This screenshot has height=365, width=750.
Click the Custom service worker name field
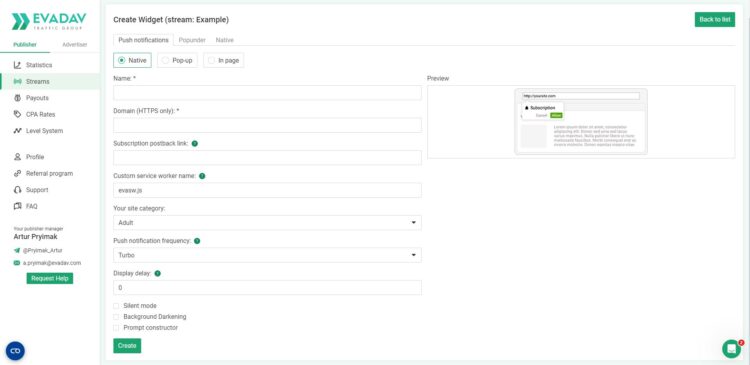(267, 190)
